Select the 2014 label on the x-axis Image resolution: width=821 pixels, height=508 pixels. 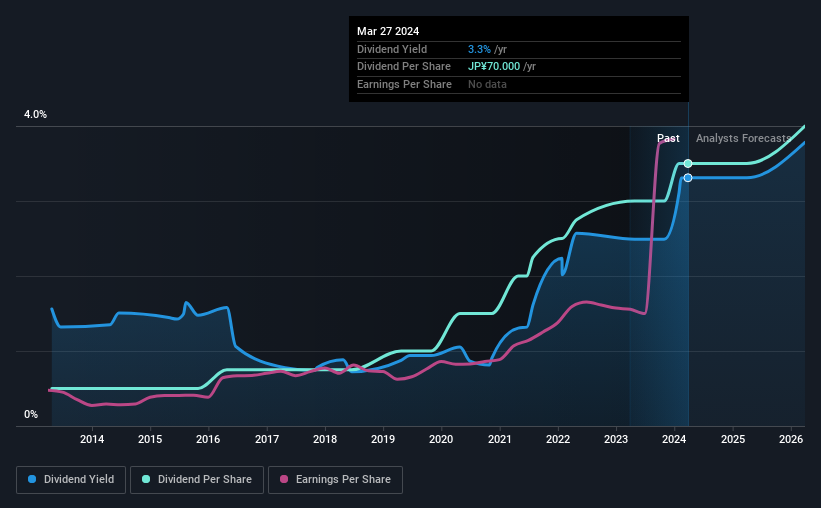(x=92, y=439)
